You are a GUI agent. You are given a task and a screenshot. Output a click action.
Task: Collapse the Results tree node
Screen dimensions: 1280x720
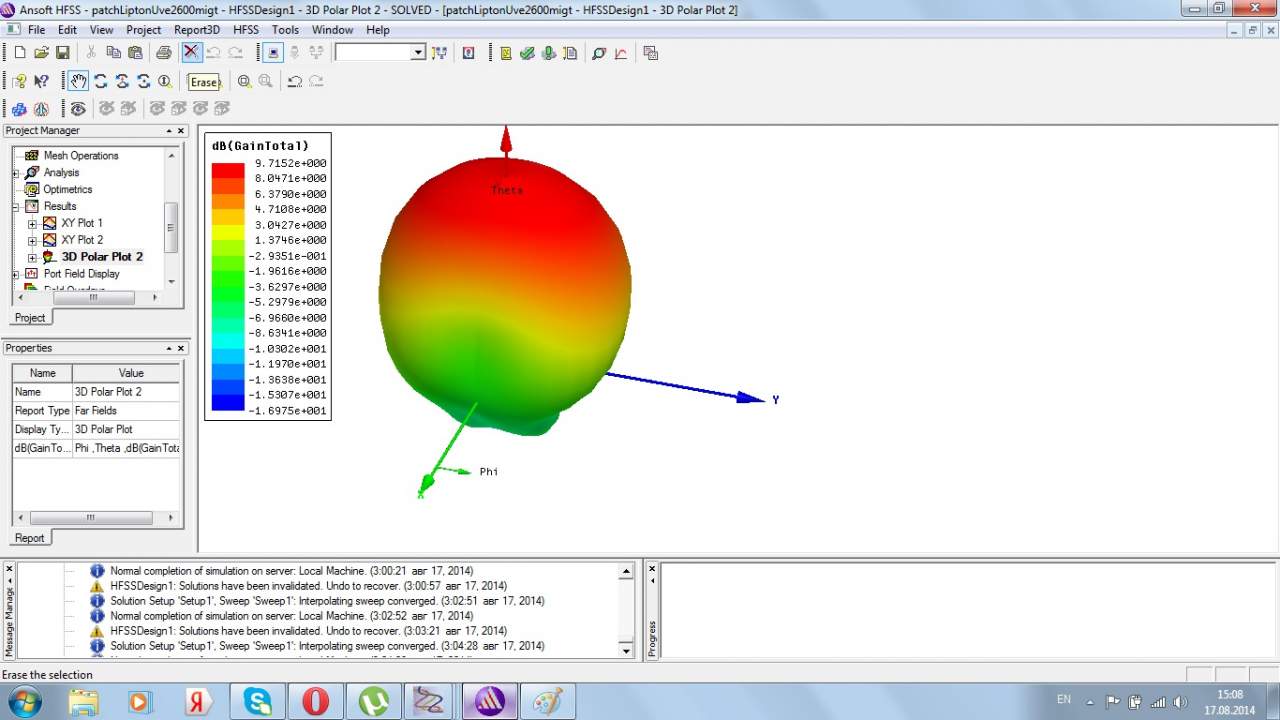pyautogui.click(x=16, y=206)
